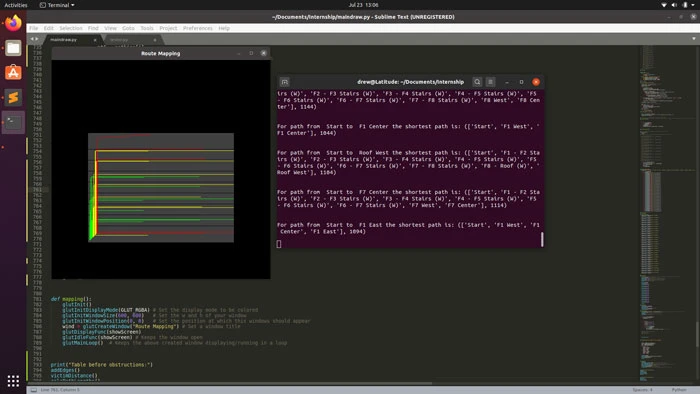Click the horizontal scrollbar at editor bottom
Image resolution: width=700 pixels, height=394 pixels.
click(x=229, y=383)
